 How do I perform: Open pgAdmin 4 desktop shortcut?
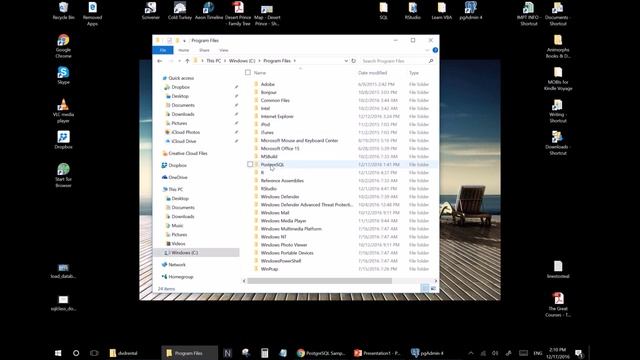pos(471,11)
